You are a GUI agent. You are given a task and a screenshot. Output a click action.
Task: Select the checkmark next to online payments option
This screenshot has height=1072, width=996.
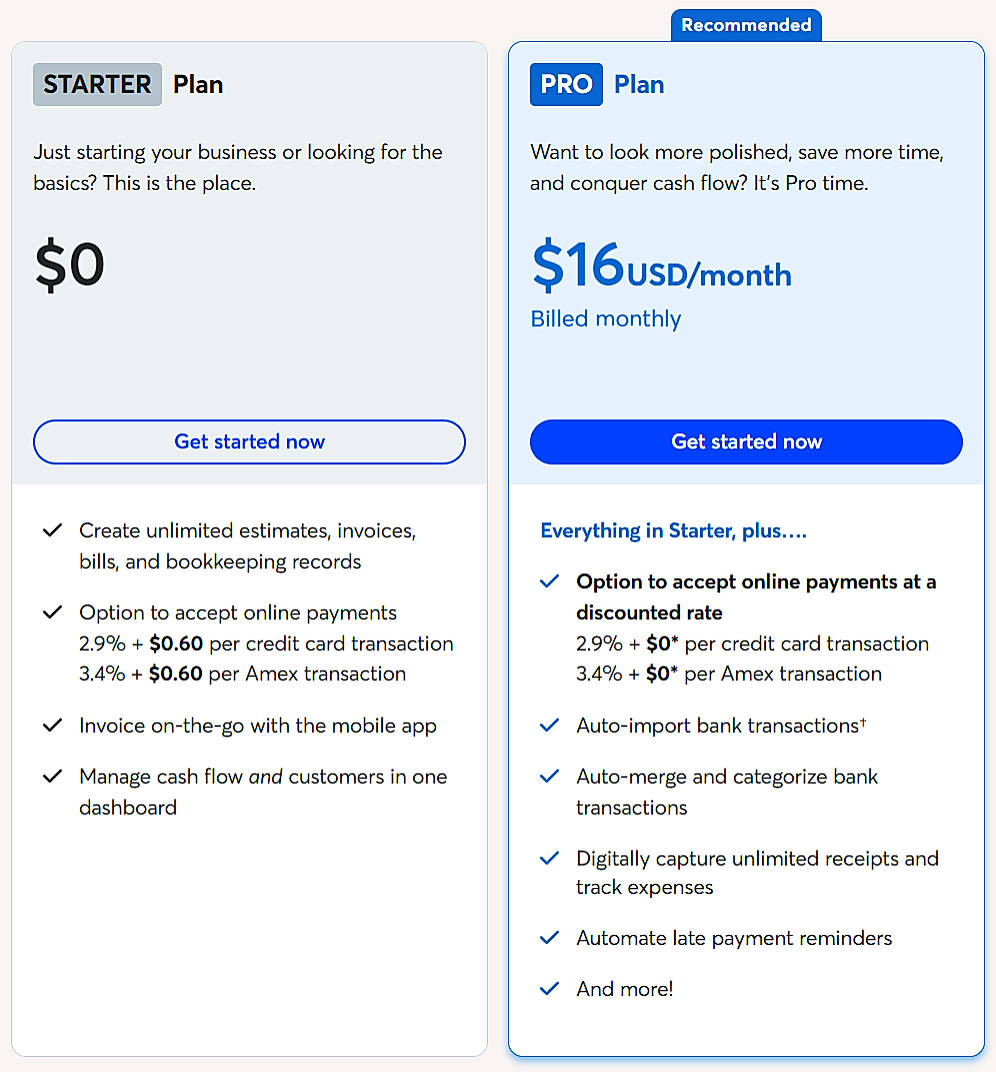(x=52, y=612)
